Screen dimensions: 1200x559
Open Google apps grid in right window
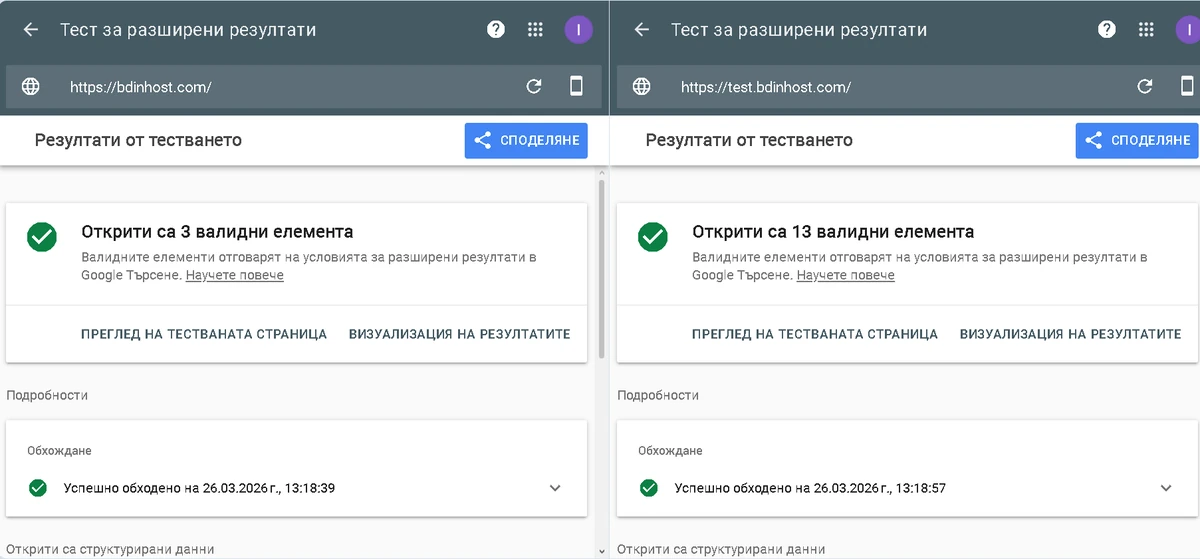click(1147, 30)
